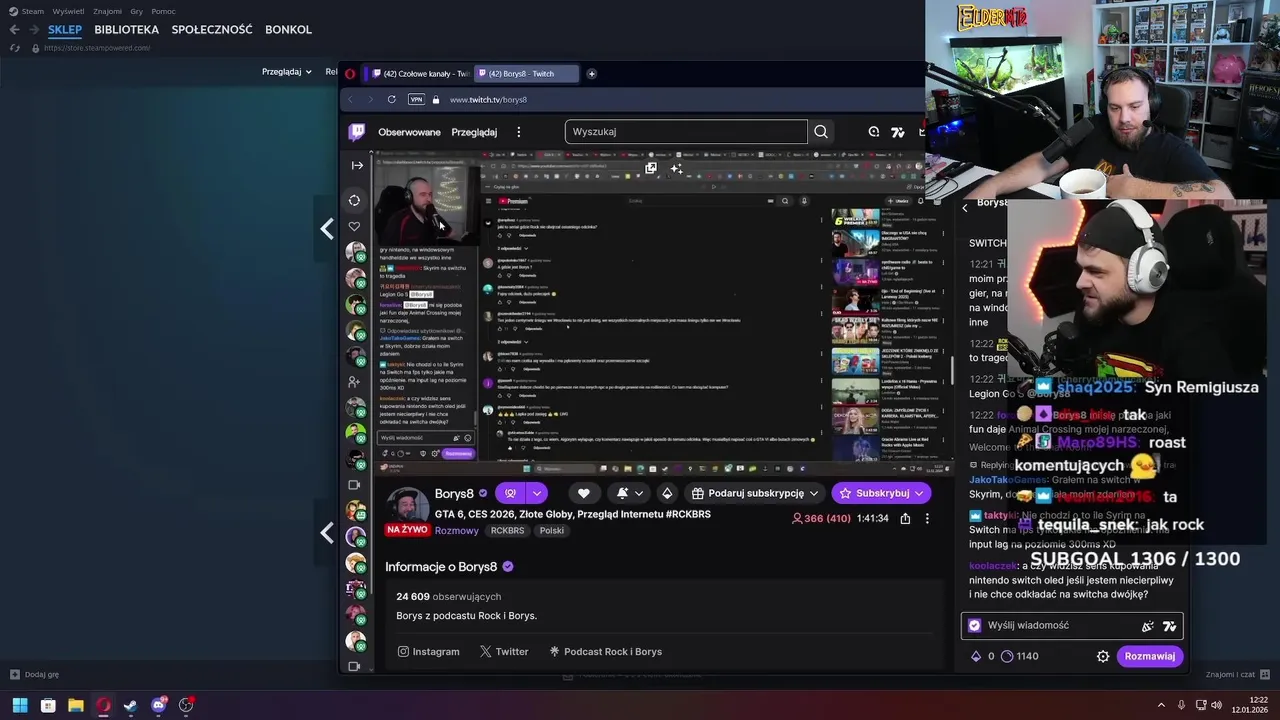Open the stream options three-dot menu

pyautogui.click(x=927, y=519)
